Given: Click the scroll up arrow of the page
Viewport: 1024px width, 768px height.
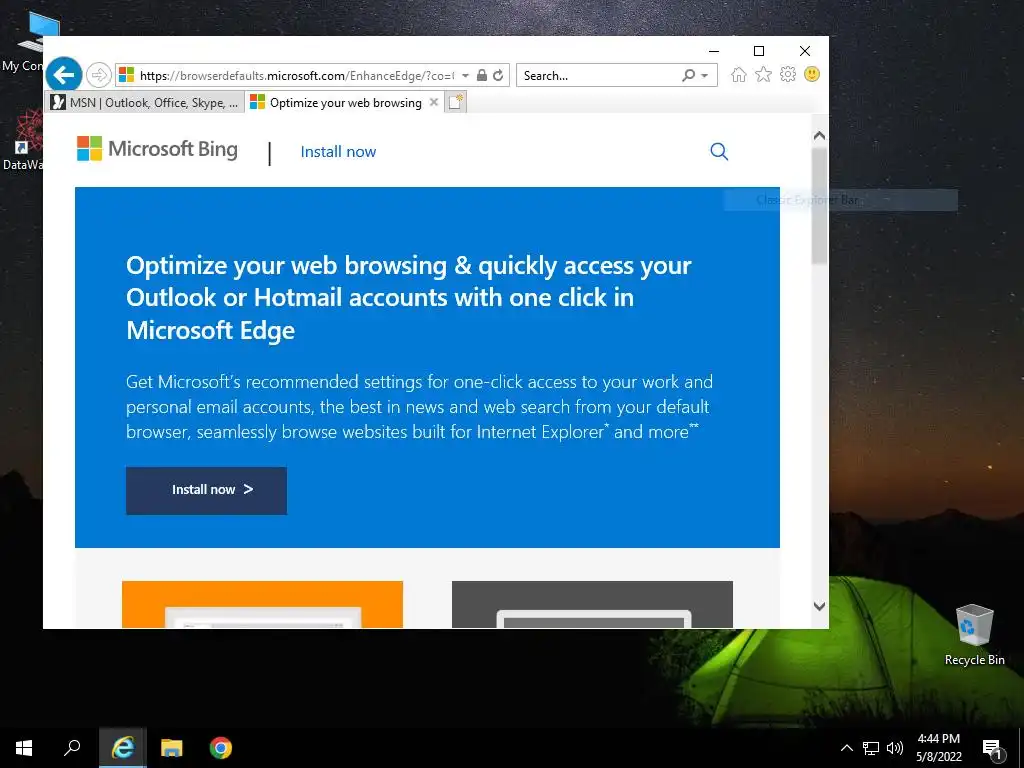Looking at the screenshot, I should [819, 136].
